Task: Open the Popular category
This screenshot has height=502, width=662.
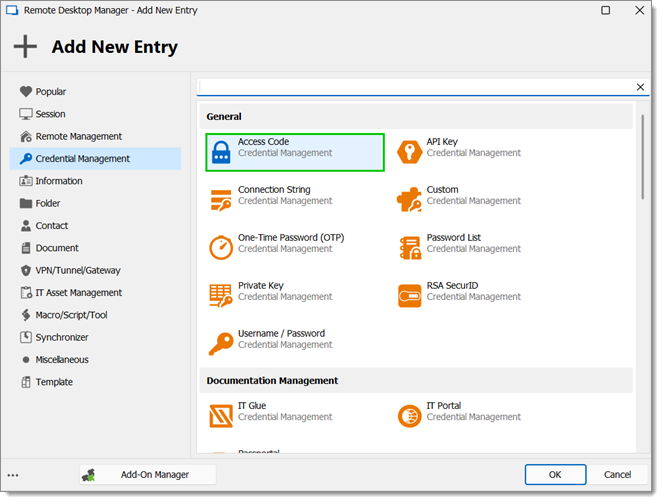Action: pos(95,92)
